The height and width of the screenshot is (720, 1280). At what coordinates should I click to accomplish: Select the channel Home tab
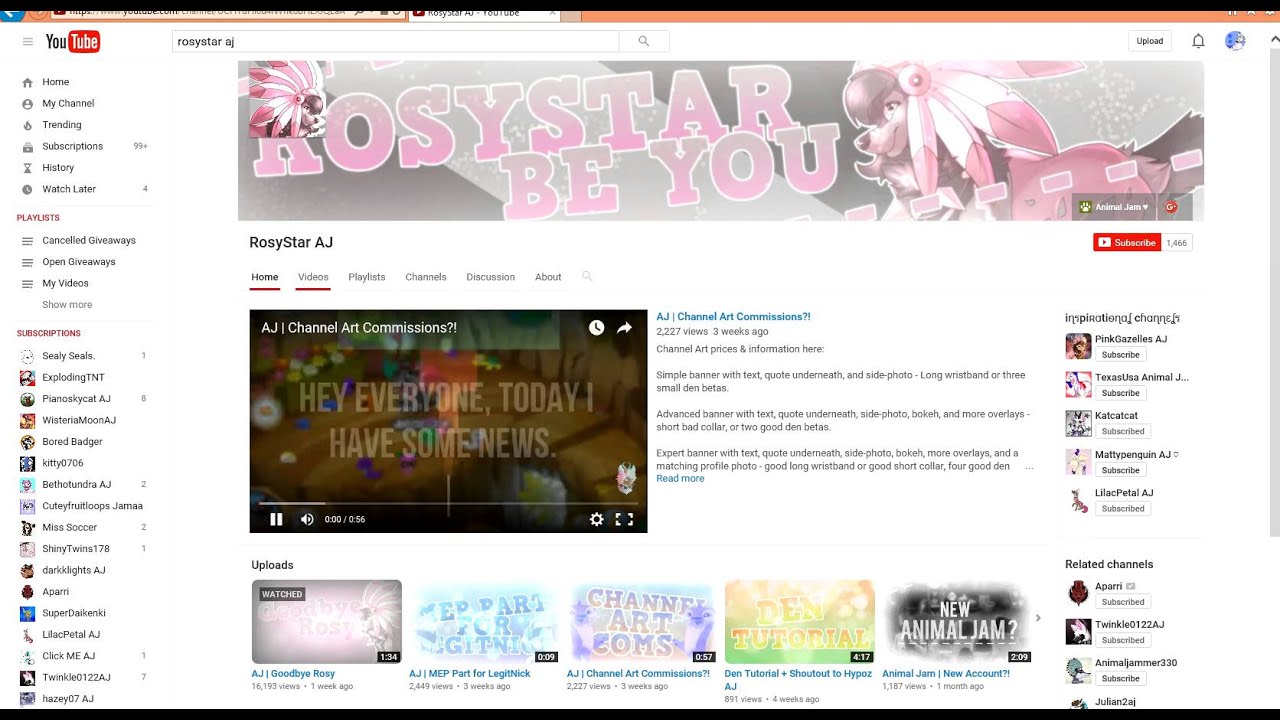265,277
